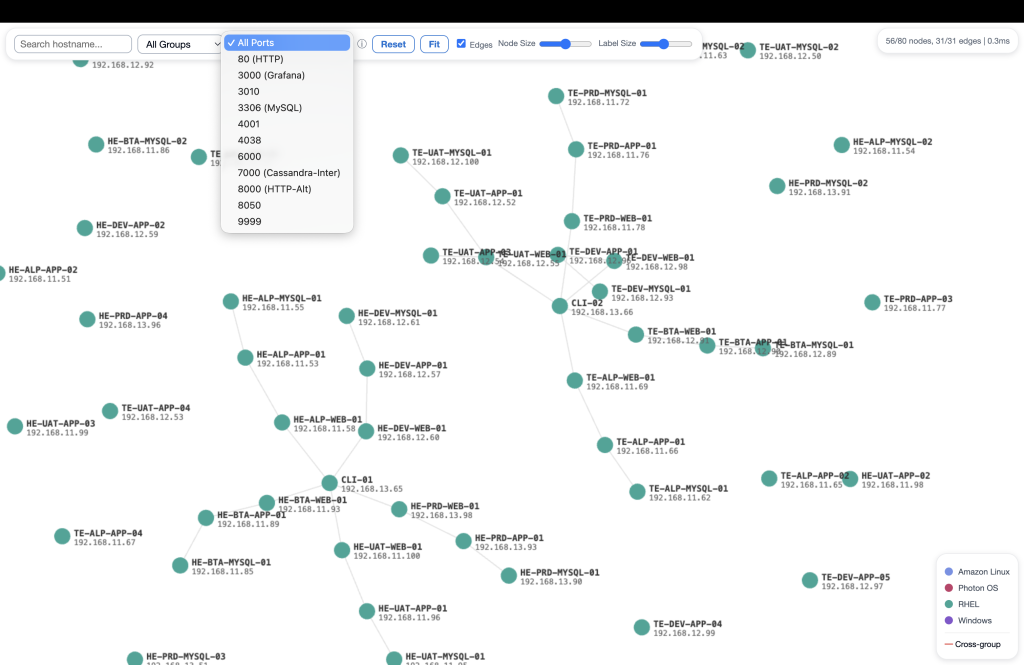Choose 3306 (MySQL) port option
Viewport: 1024px width, 665px height.
point(287,108)
